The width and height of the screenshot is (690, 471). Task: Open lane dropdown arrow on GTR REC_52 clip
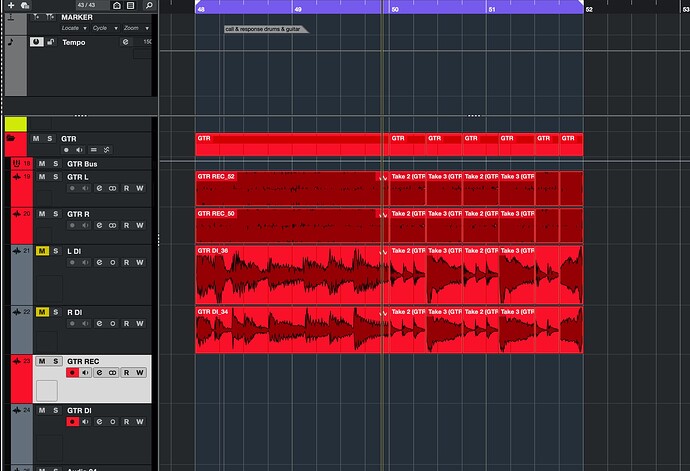(383, 178)
